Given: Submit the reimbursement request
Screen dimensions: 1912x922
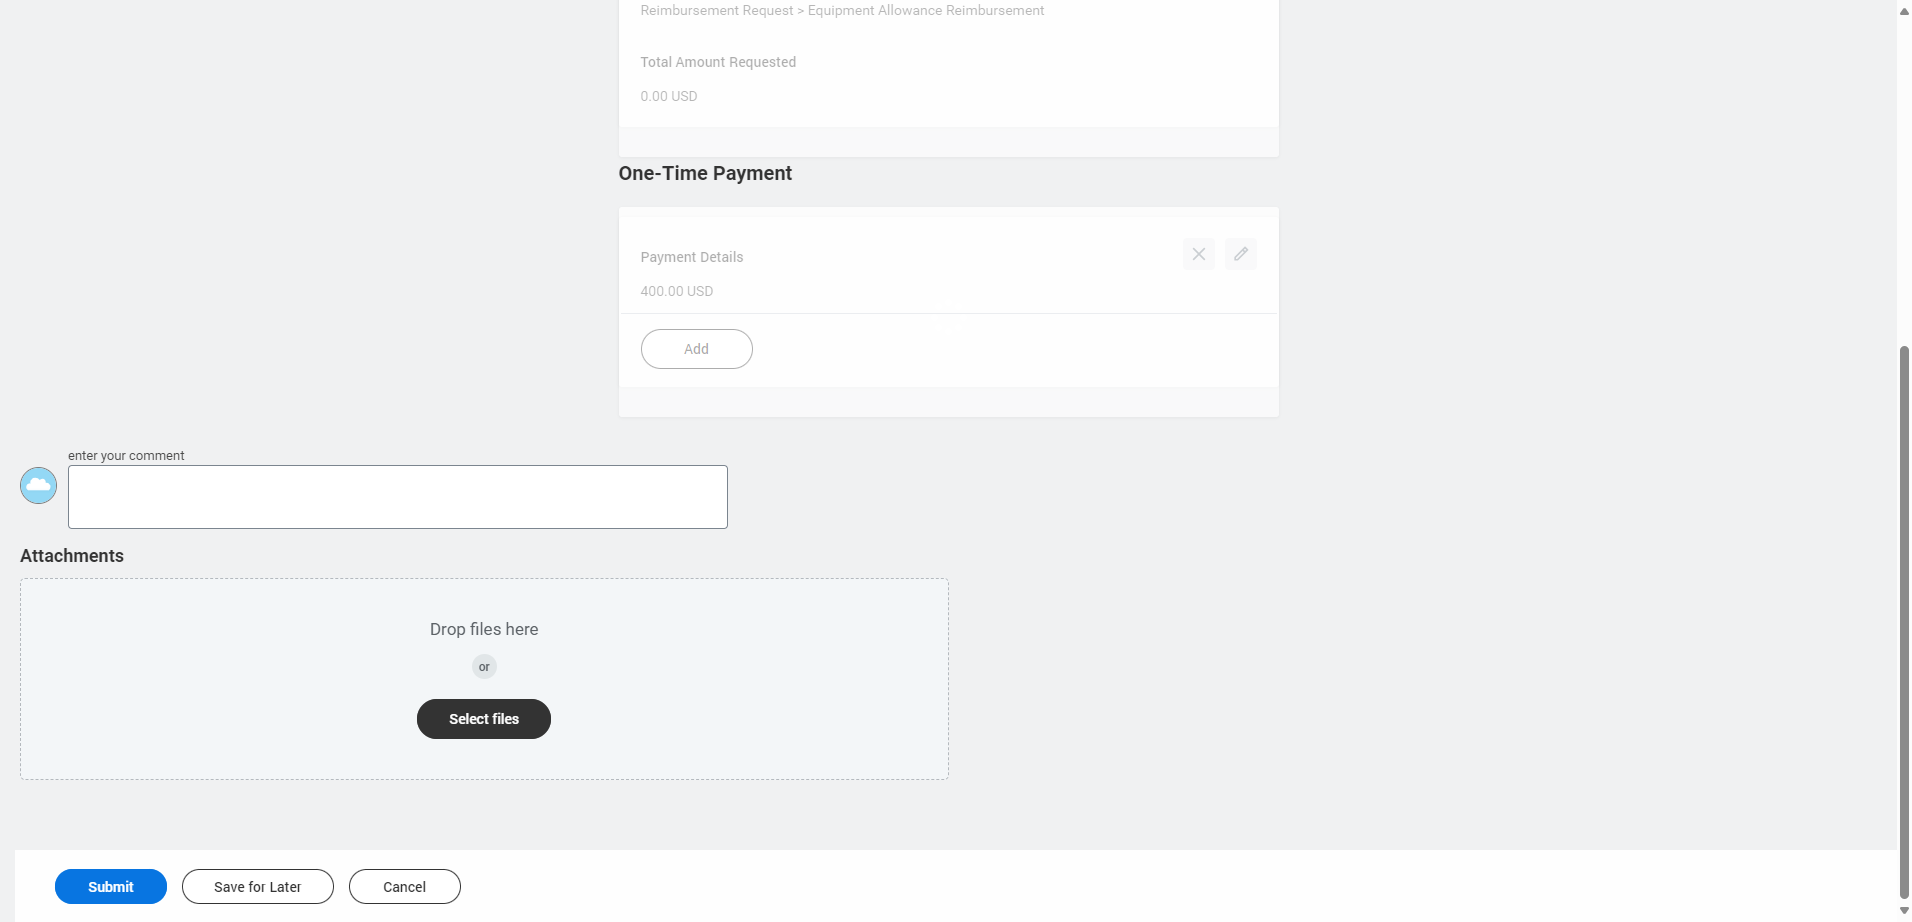Looking at the screenshot, I should point(111,887).
